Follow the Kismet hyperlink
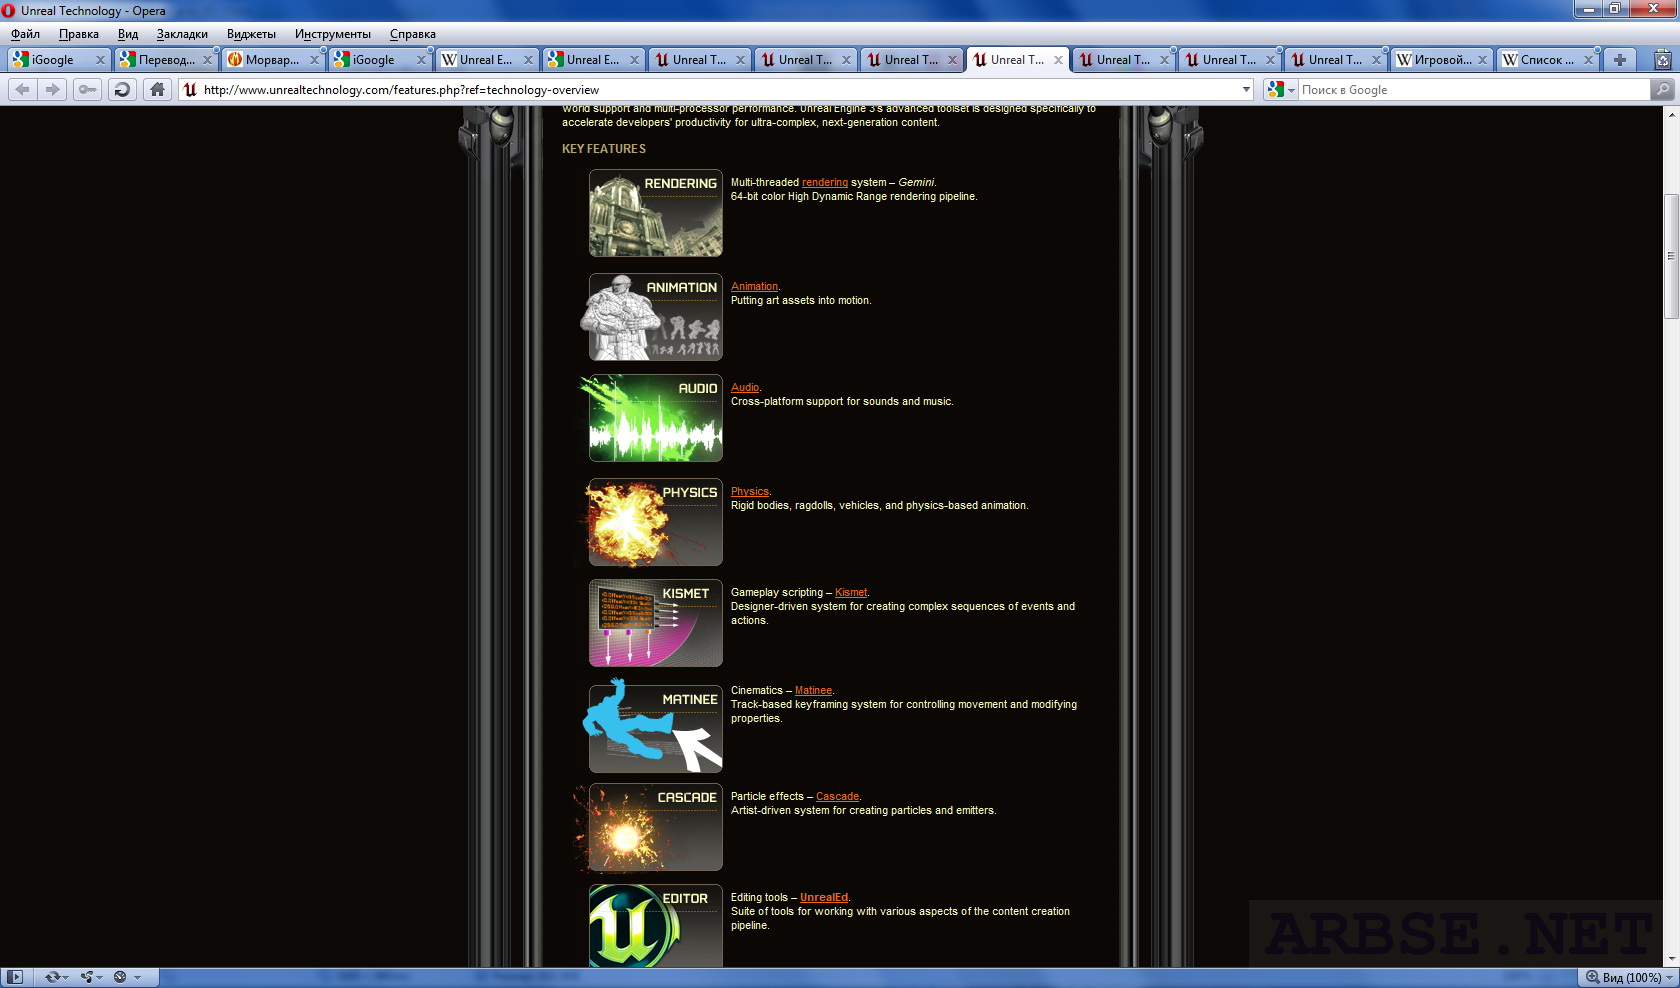The width and height of the screenshot is (1680, 988). pos(851,592)
